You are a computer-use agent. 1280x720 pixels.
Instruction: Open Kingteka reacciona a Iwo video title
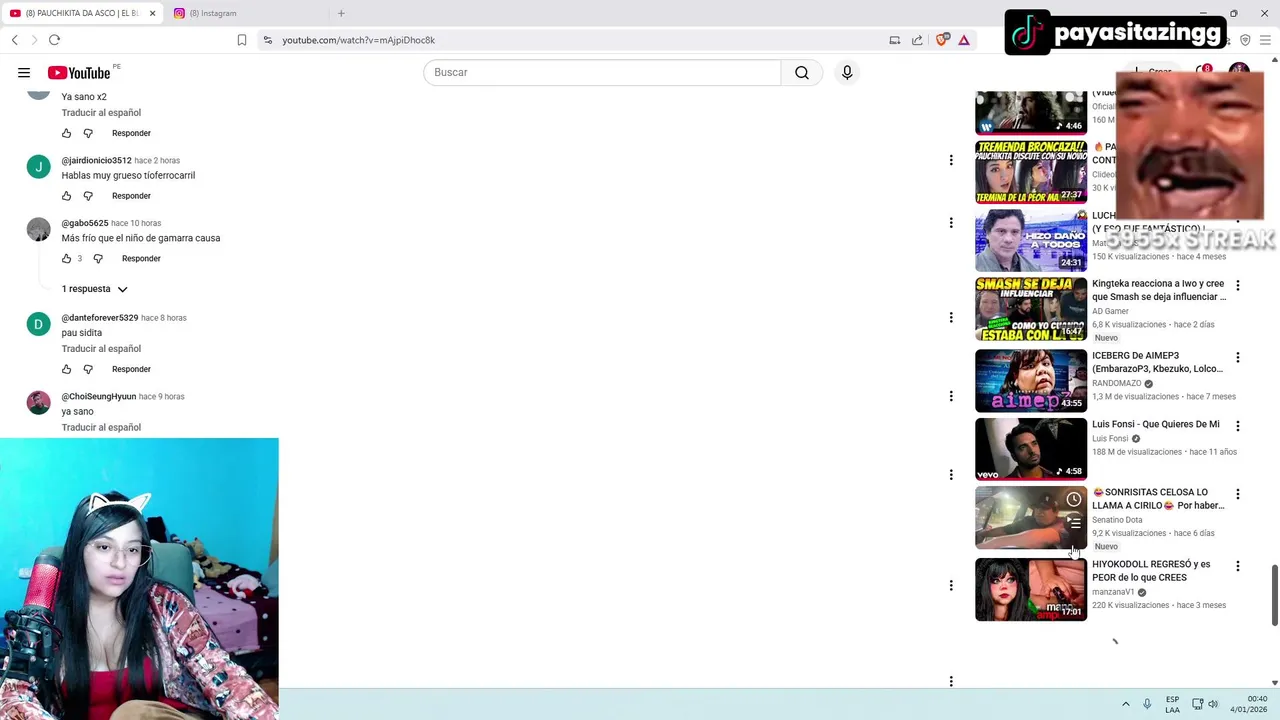(x=1159, y=290)
